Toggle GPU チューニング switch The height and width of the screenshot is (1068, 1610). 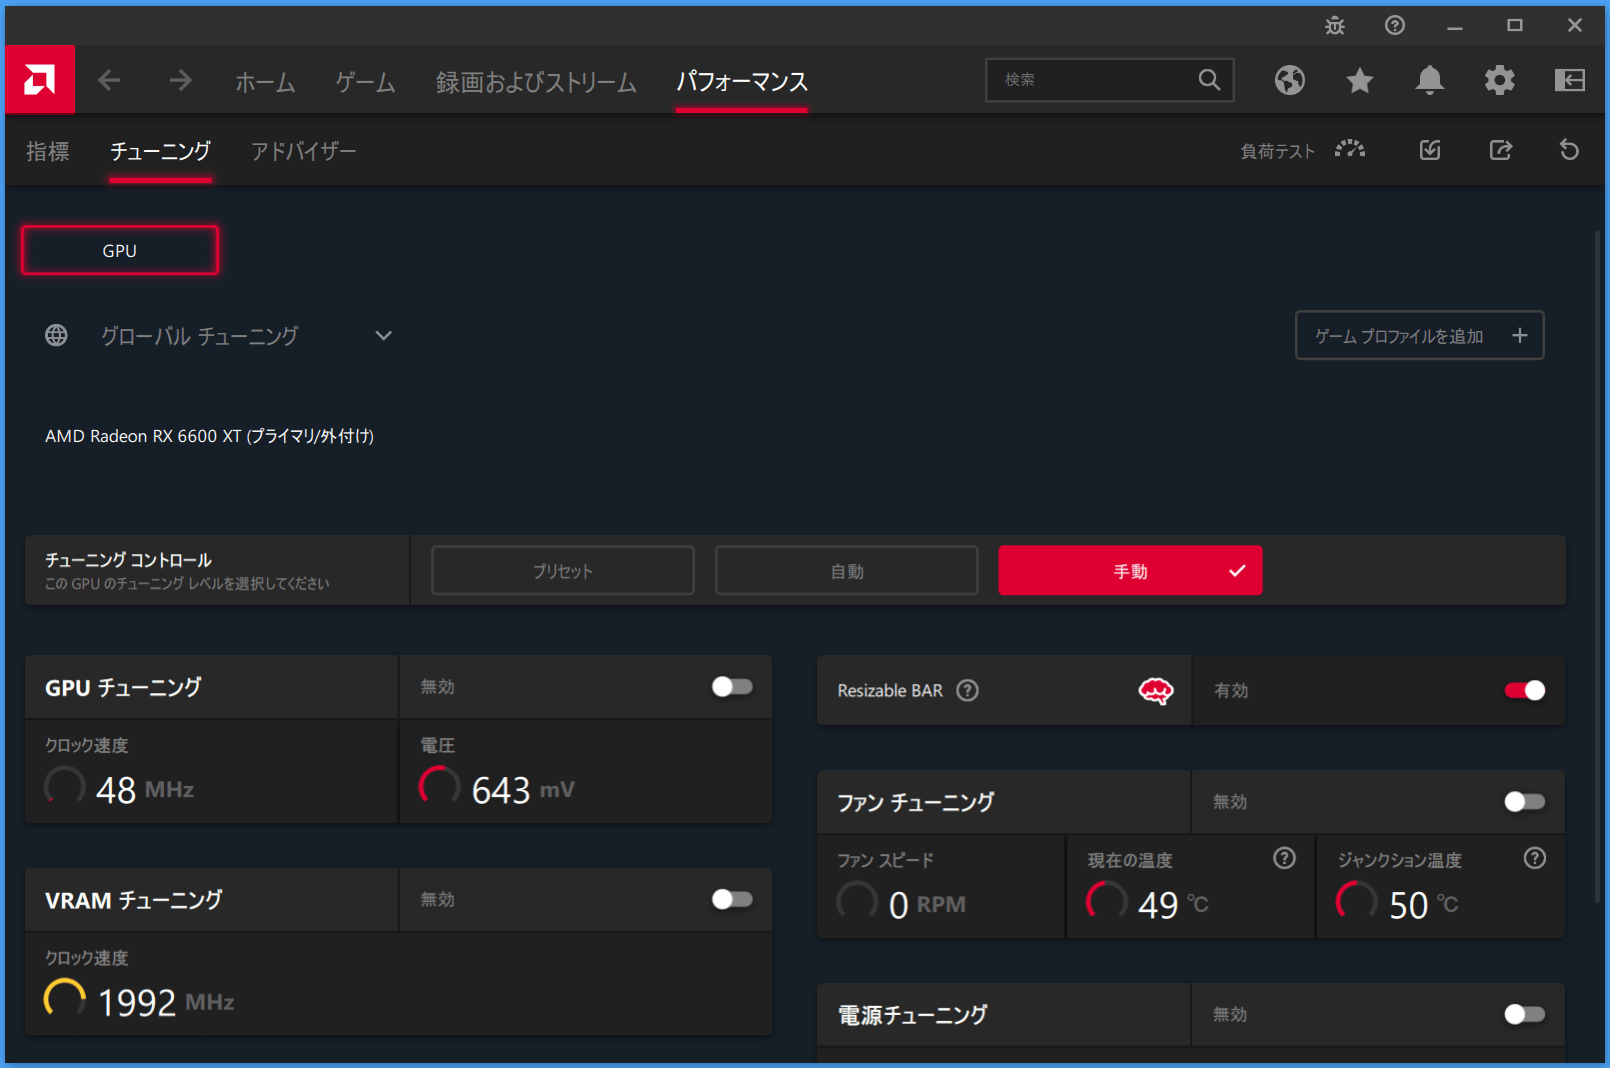coord(732,687)
